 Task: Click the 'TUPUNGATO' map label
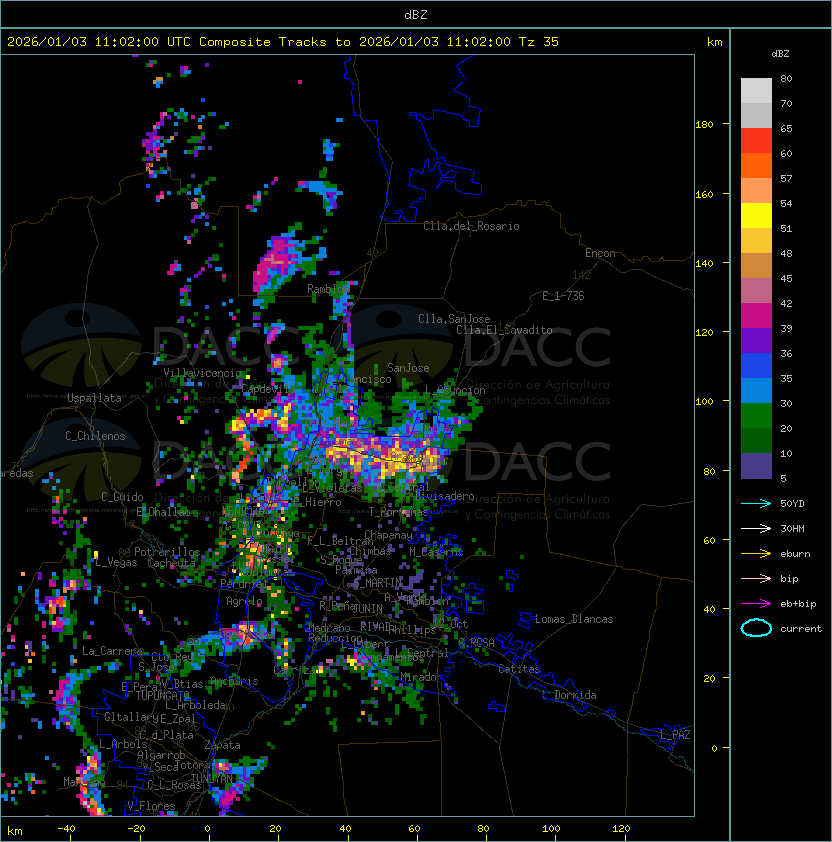pos(162,695)
